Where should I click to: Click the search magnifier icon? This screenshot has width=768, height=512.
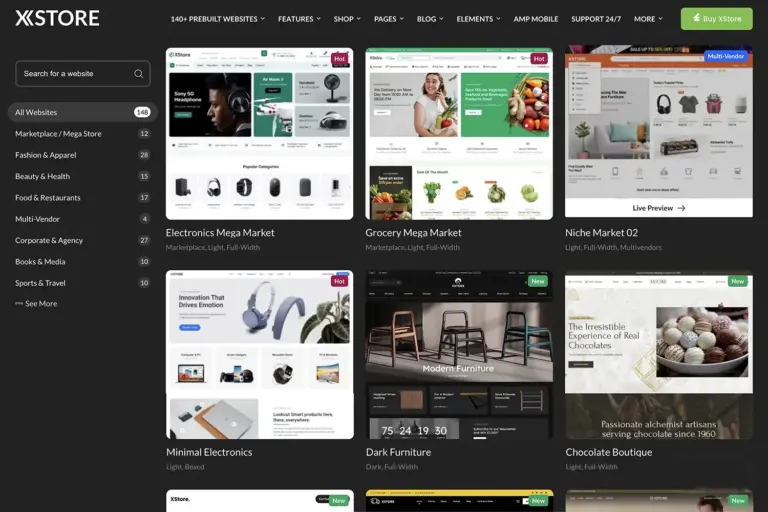coord(138,73)
